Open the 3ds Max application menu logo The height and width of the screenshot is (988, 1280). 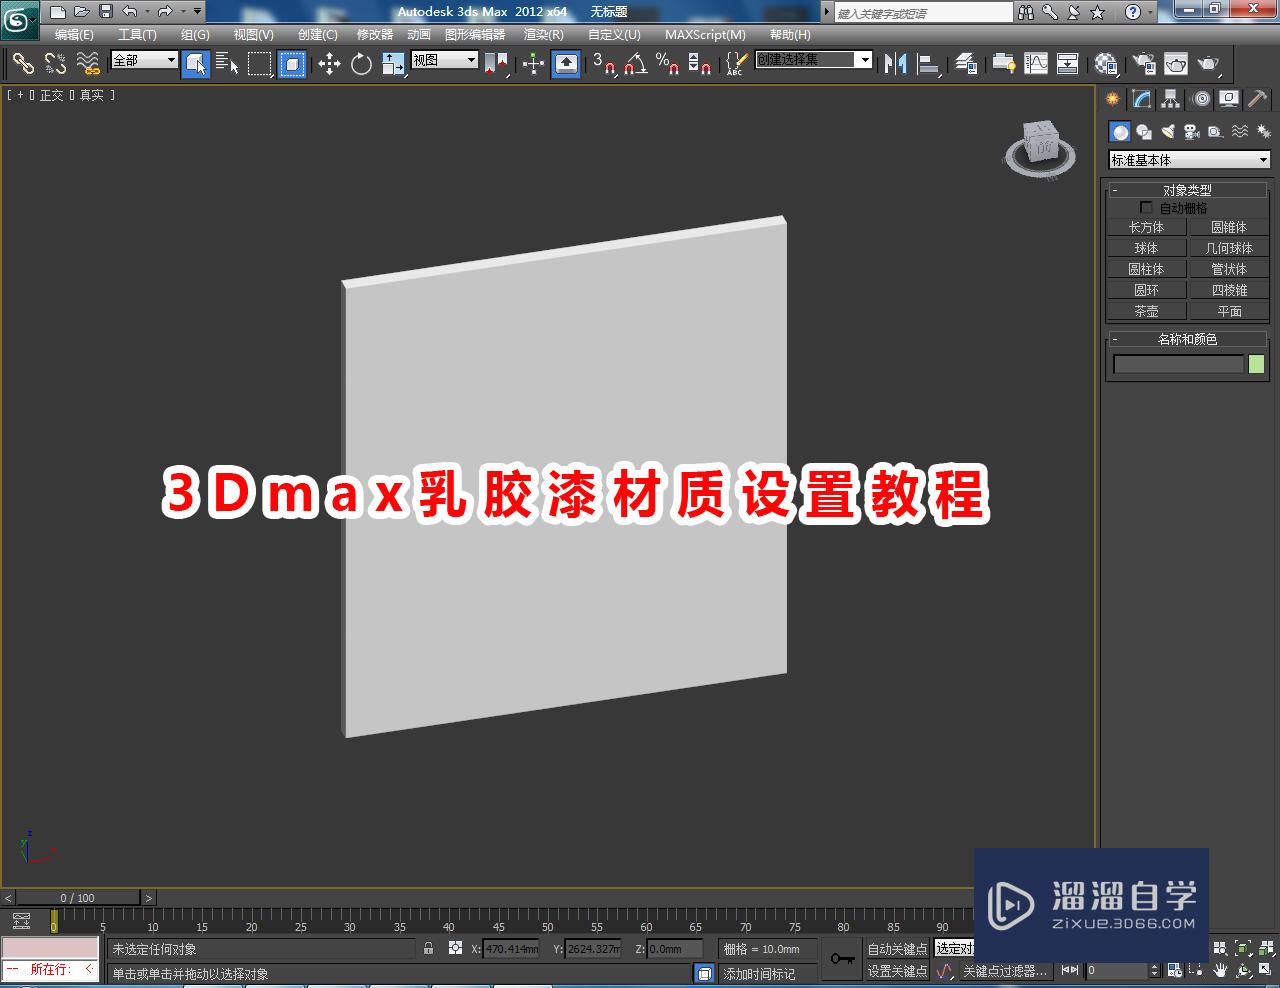pos(20,20)
